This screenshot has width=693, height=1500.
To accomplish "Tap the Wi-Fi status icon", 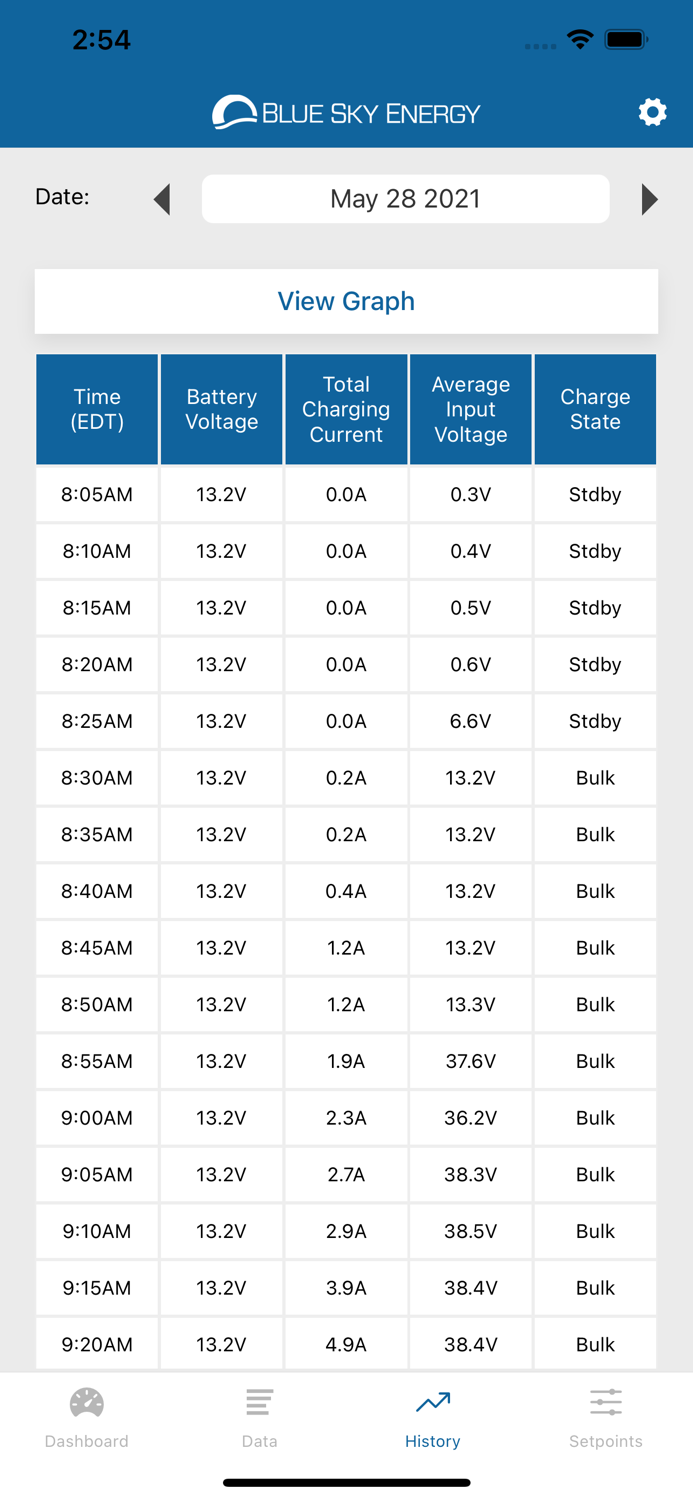I will (580, 40).
